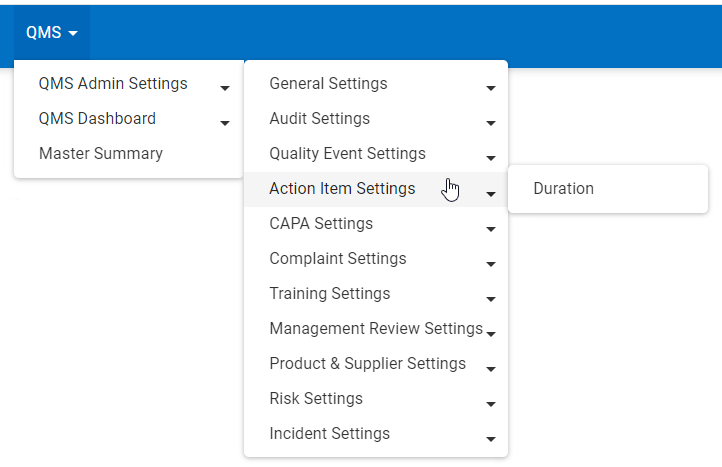Select Duration from the flyout menu

point(563,189)
